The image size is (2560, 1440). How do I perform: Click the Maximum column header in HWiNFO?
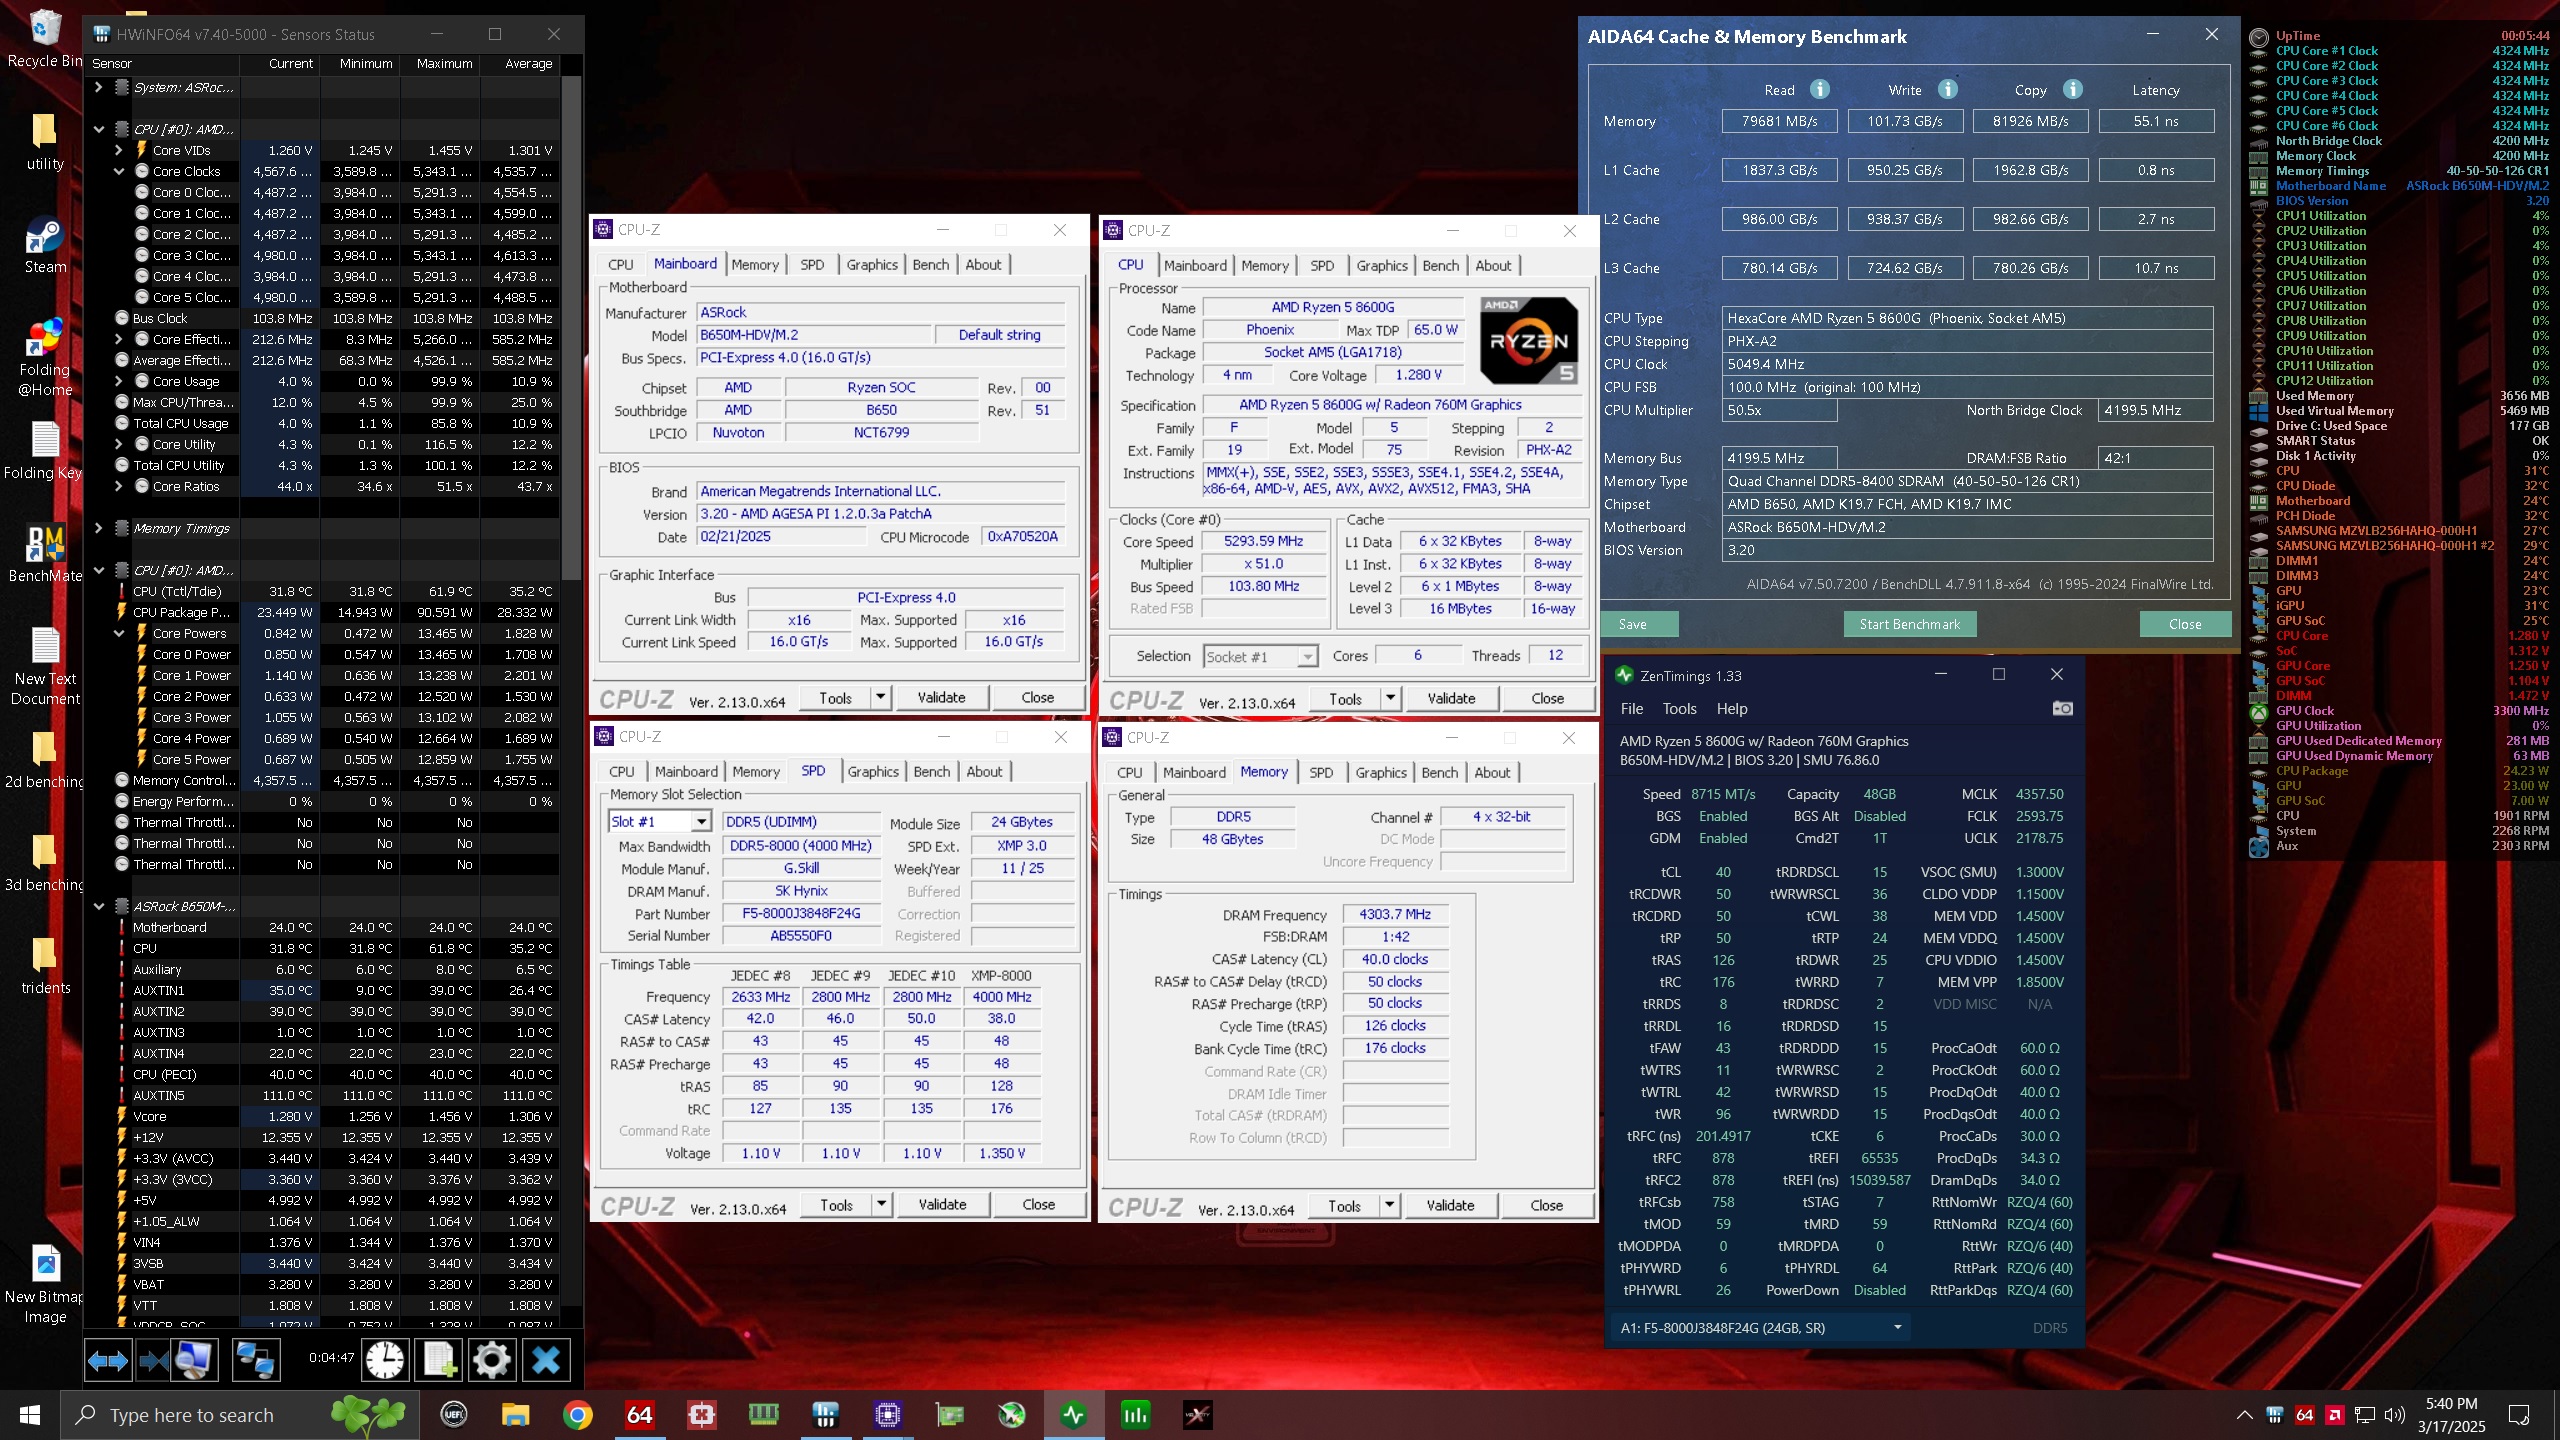click(x=444, y=63)
